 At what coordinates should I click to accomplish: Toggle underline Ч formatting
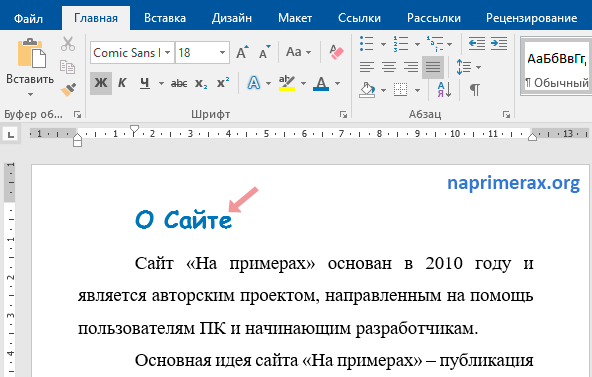pos(145,83)
